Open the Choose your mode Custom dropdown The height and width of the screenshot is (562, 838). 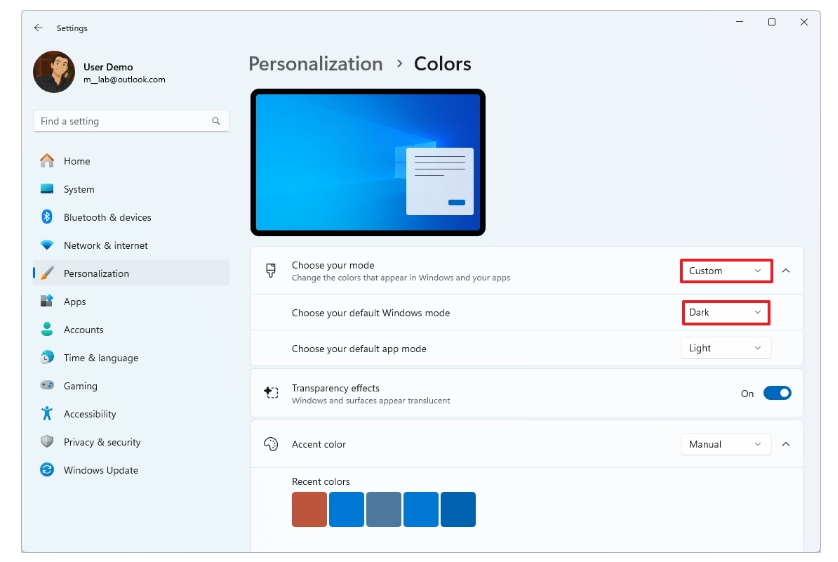726,271
